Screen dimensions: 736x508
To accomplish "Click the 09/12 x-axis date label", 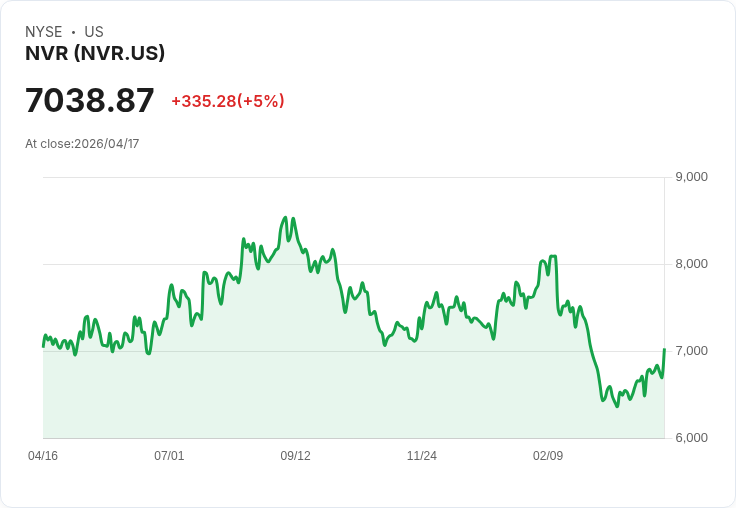I will pos(295,455).
